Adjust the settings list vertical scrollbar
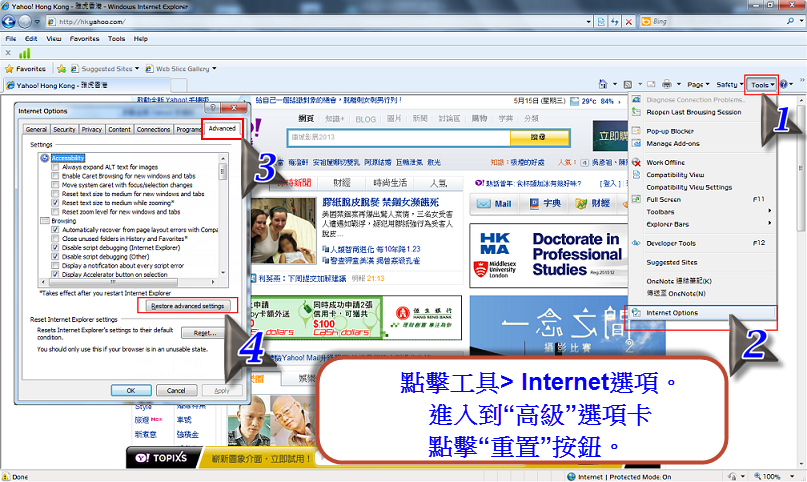 [x=223, y=171]
